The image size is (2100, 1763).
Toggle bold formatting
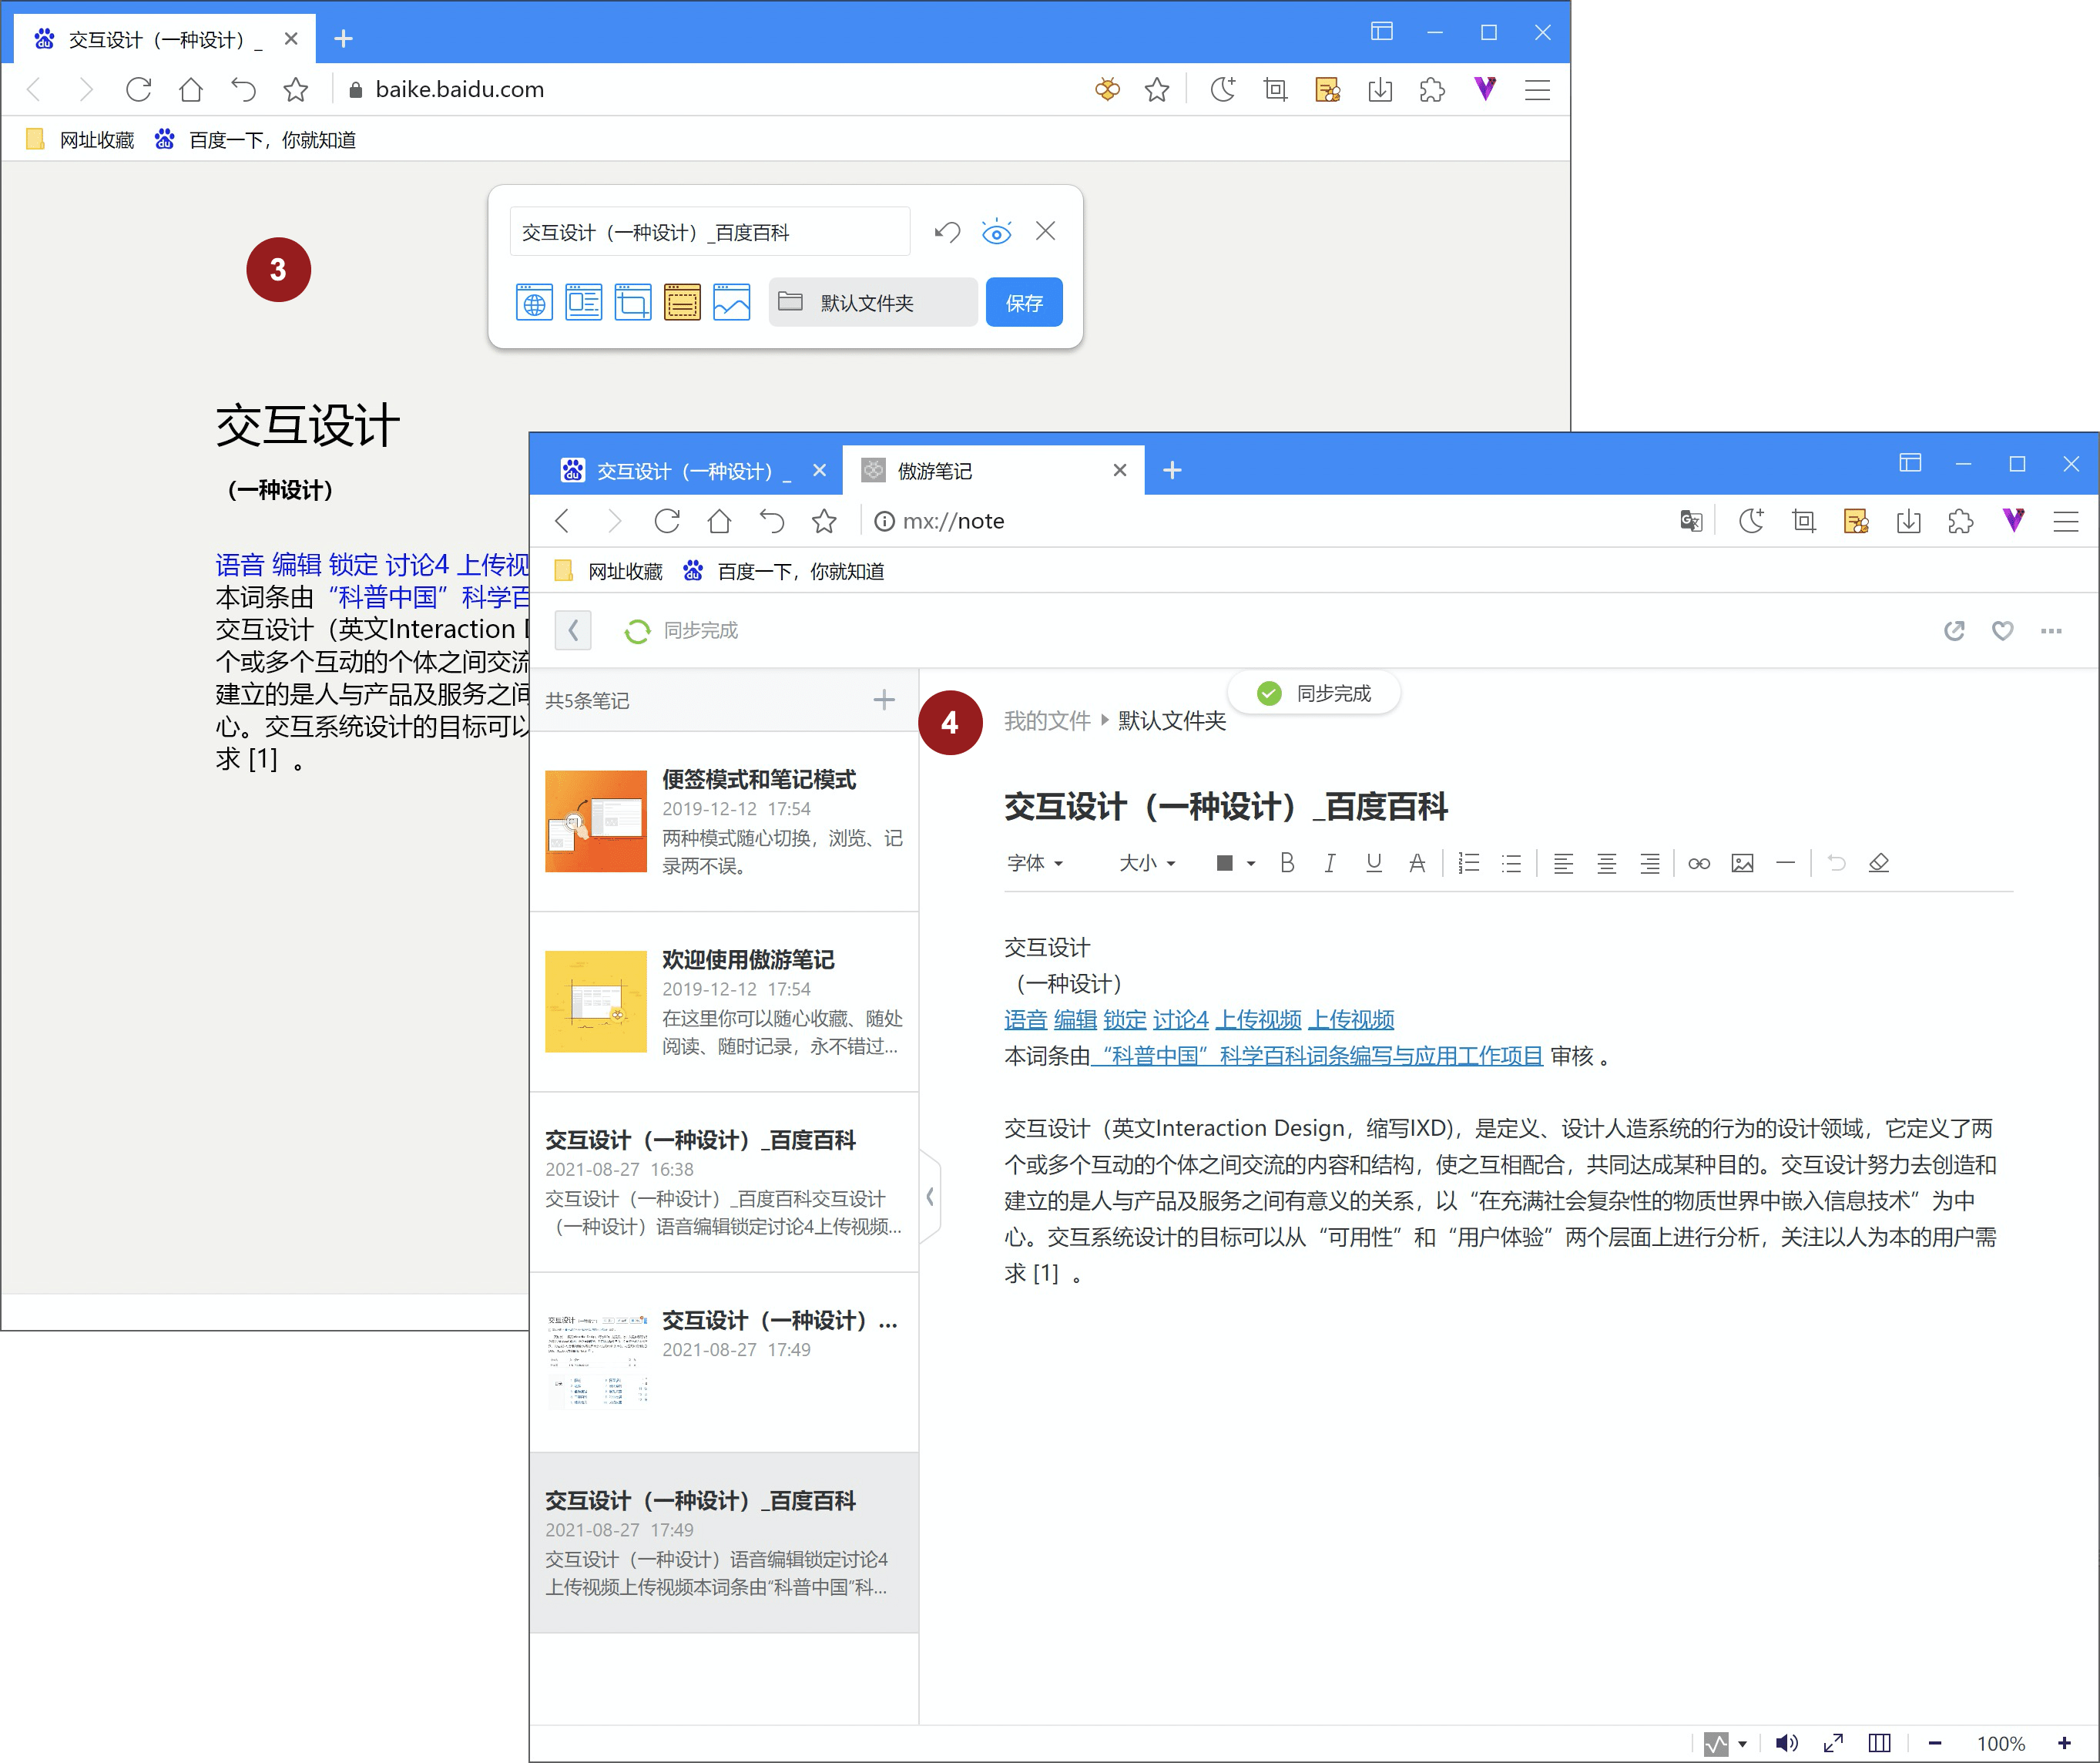coord(1287,863)
